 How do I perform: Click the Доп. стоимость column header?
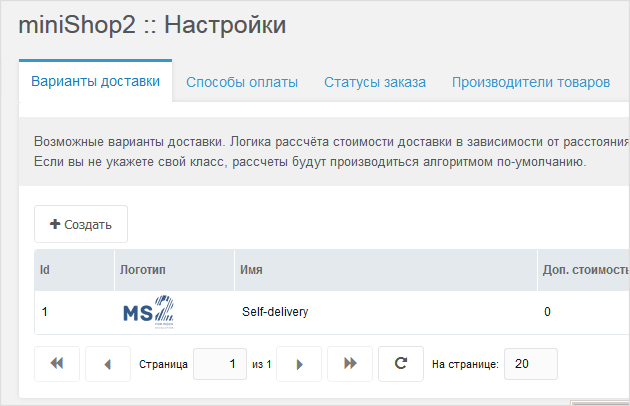point(584,270)
